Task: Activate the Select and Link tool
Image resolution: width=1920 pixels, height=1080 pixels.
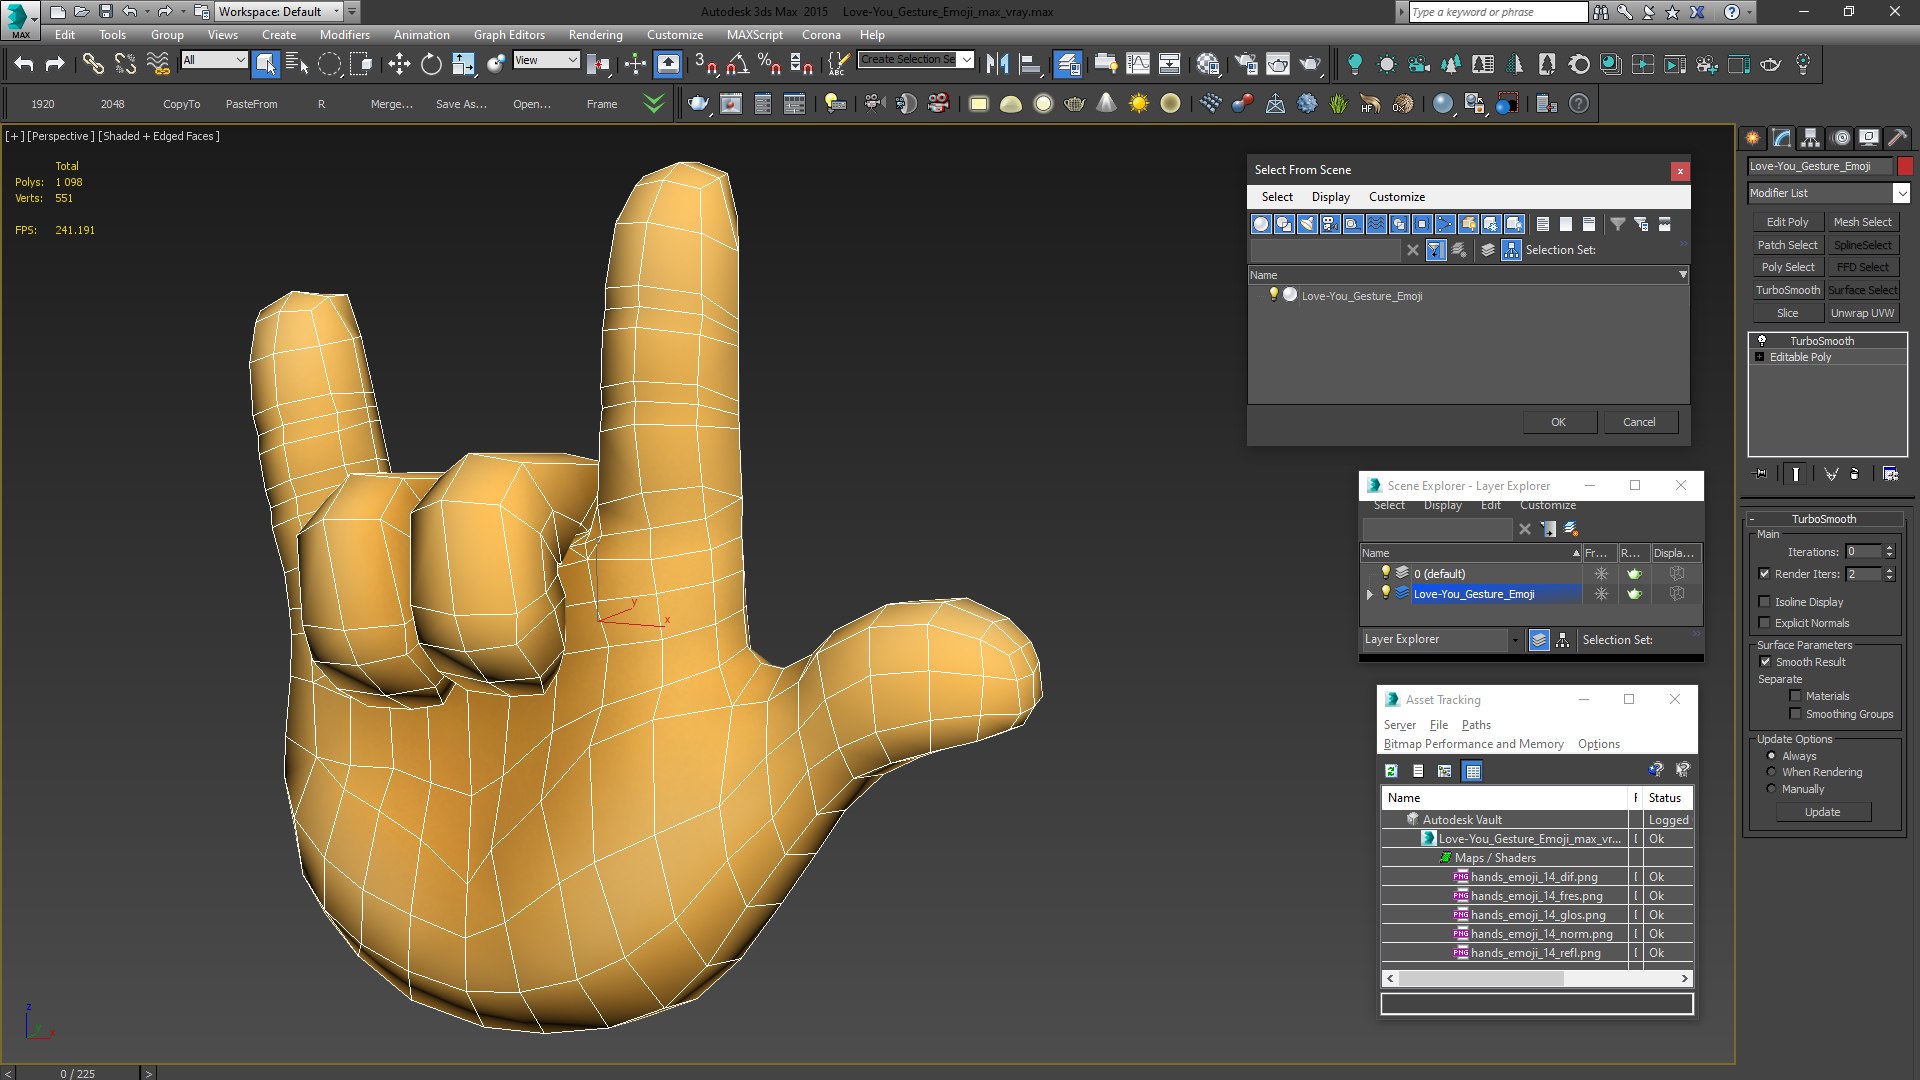Action: point(93,64)
